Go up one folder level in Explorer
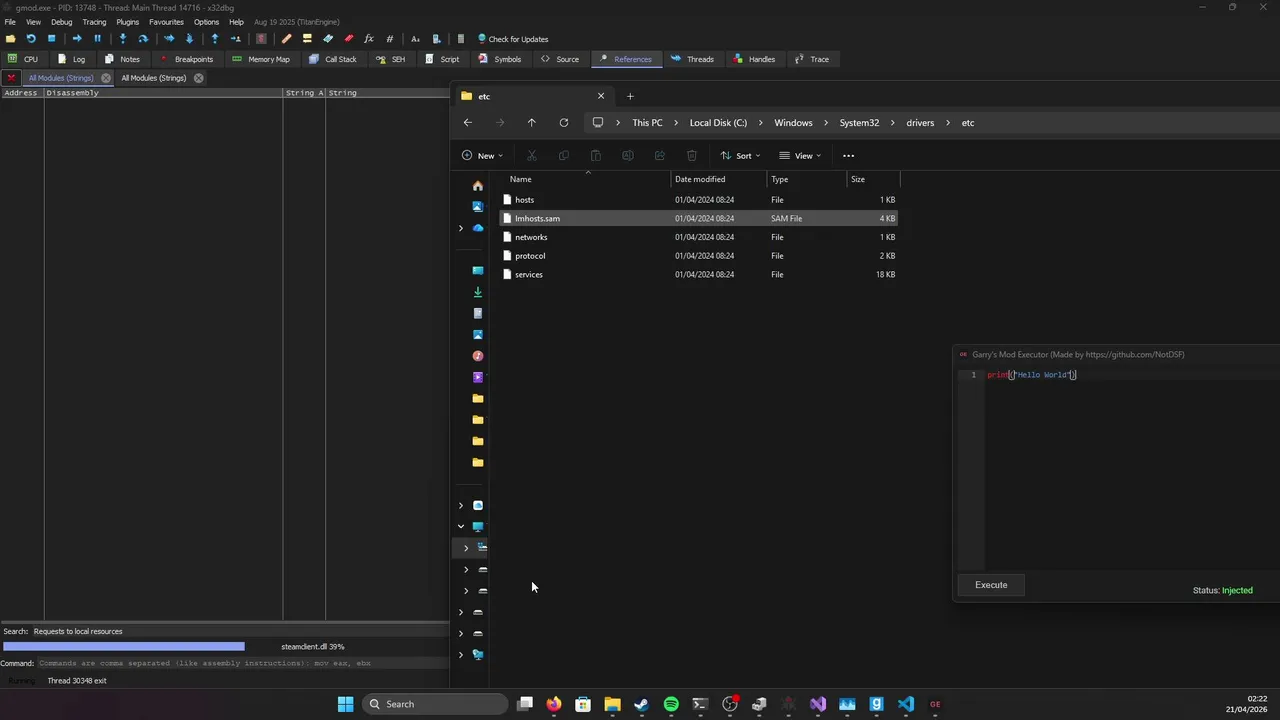This screenshot has width=1280, height=720. [531, 123]
